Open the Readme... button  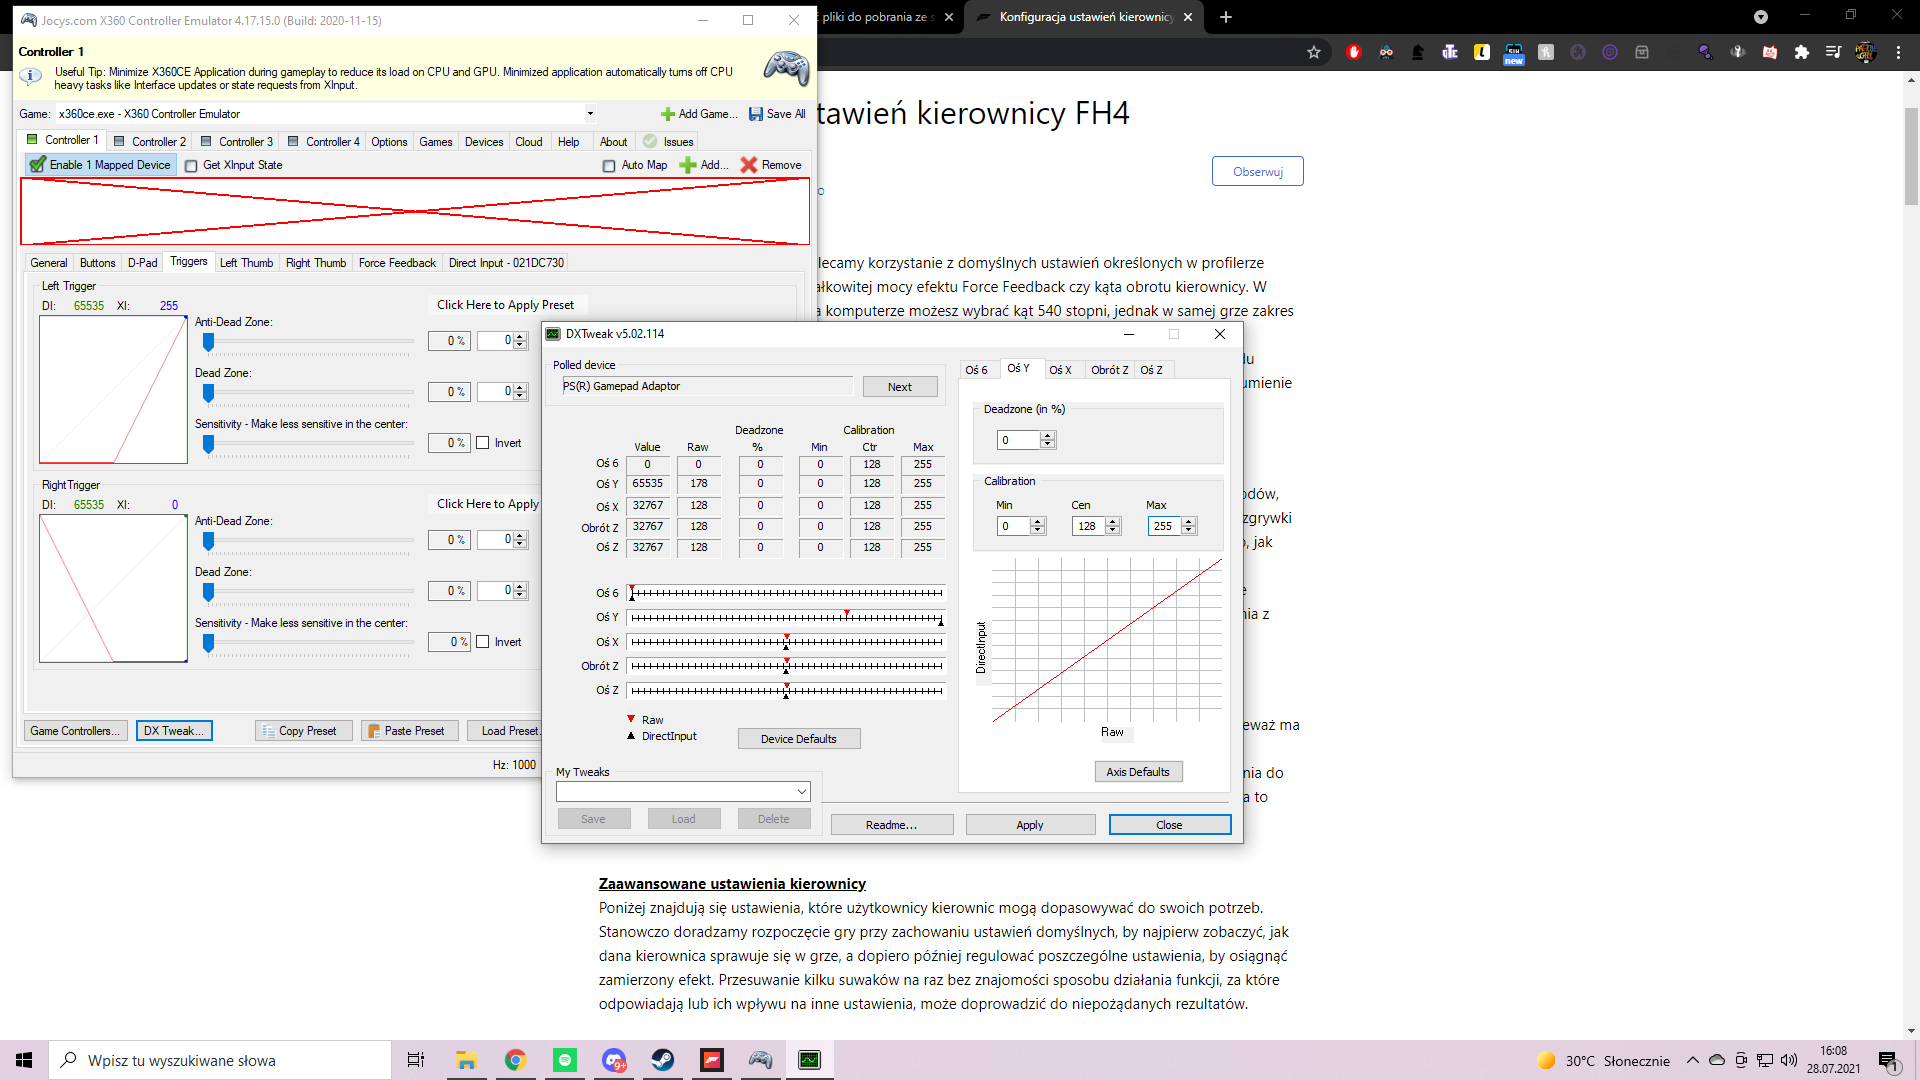click(x=891, y=825)
